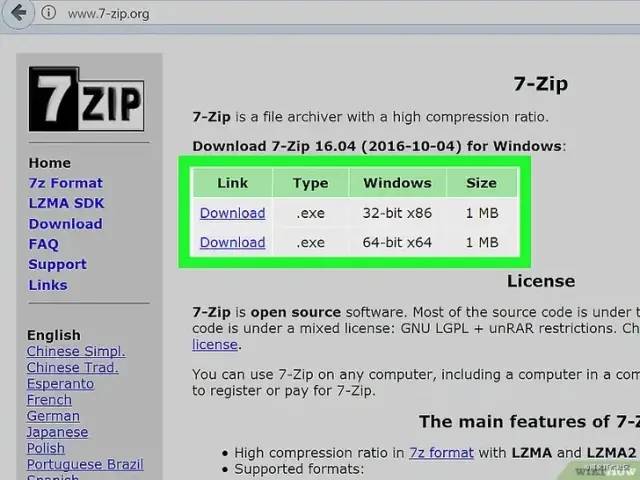Click '7-Zip is a file archiver' sentence

[x=370, y=117]
